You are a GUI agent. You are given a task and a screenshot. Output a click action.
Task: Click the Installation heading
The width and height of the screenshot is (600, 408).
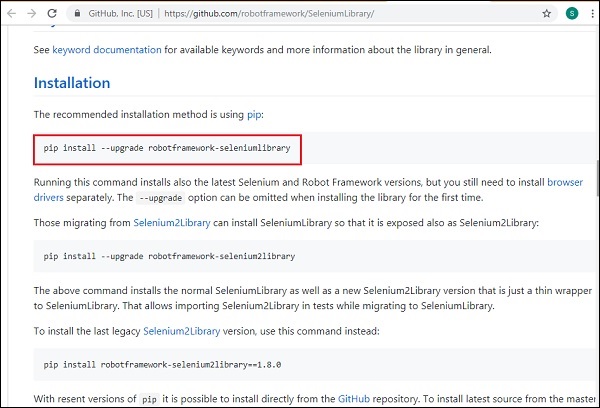pyautogui.click(x=72, y=83)
